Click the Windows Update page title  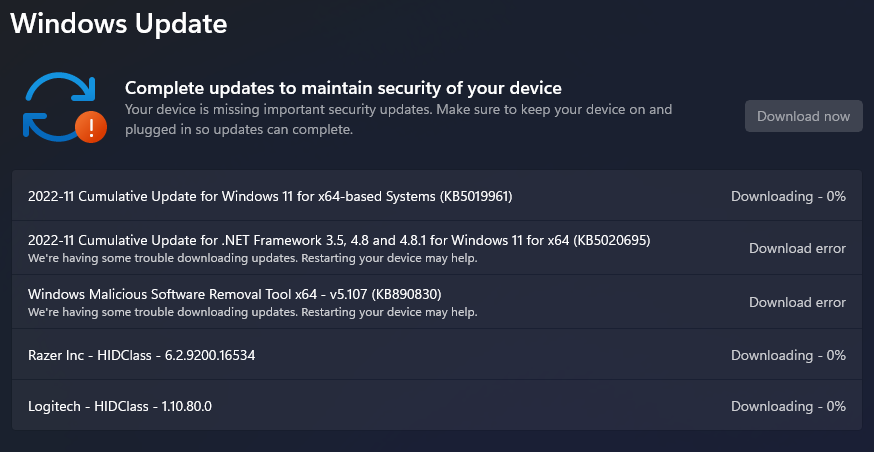[119, 22]
